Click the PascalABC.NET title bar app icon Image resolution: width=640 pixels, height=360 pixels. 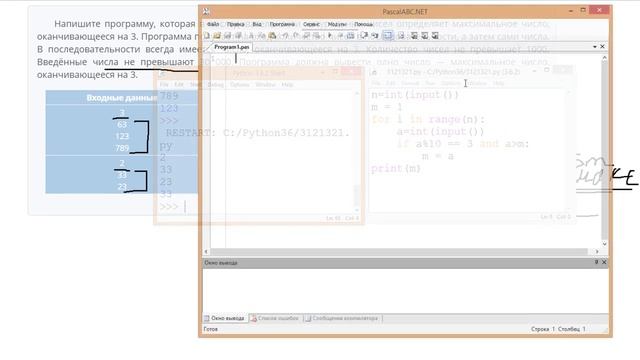coord(207,11)
